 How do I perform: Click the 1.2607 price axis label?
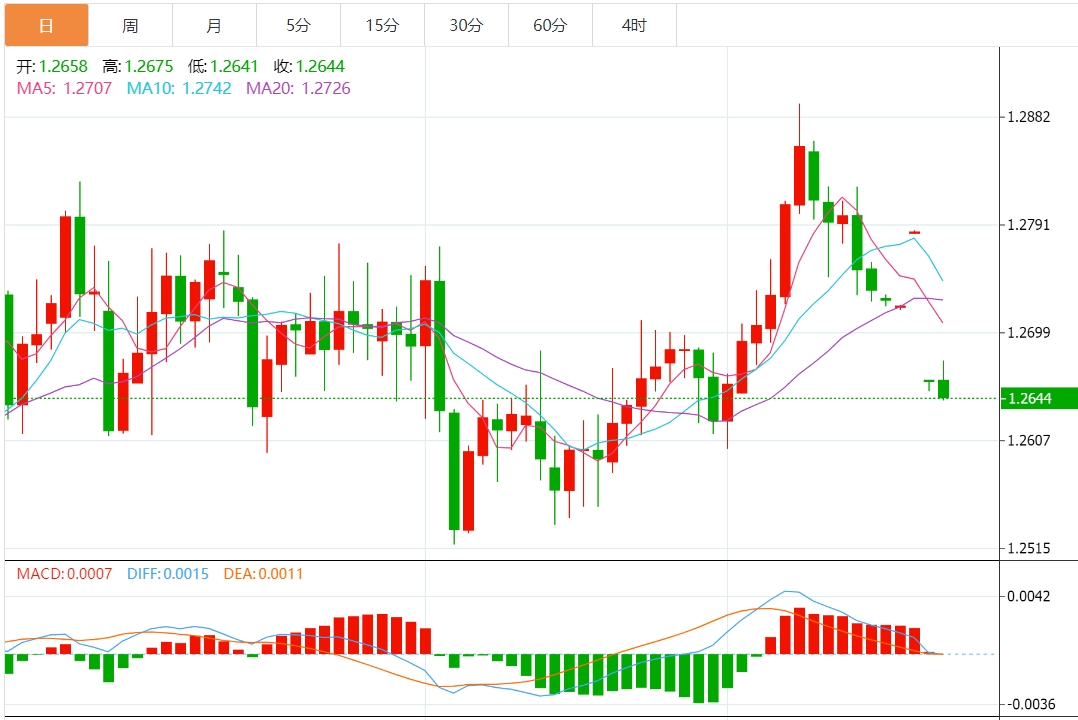(x=1028, y=440)
